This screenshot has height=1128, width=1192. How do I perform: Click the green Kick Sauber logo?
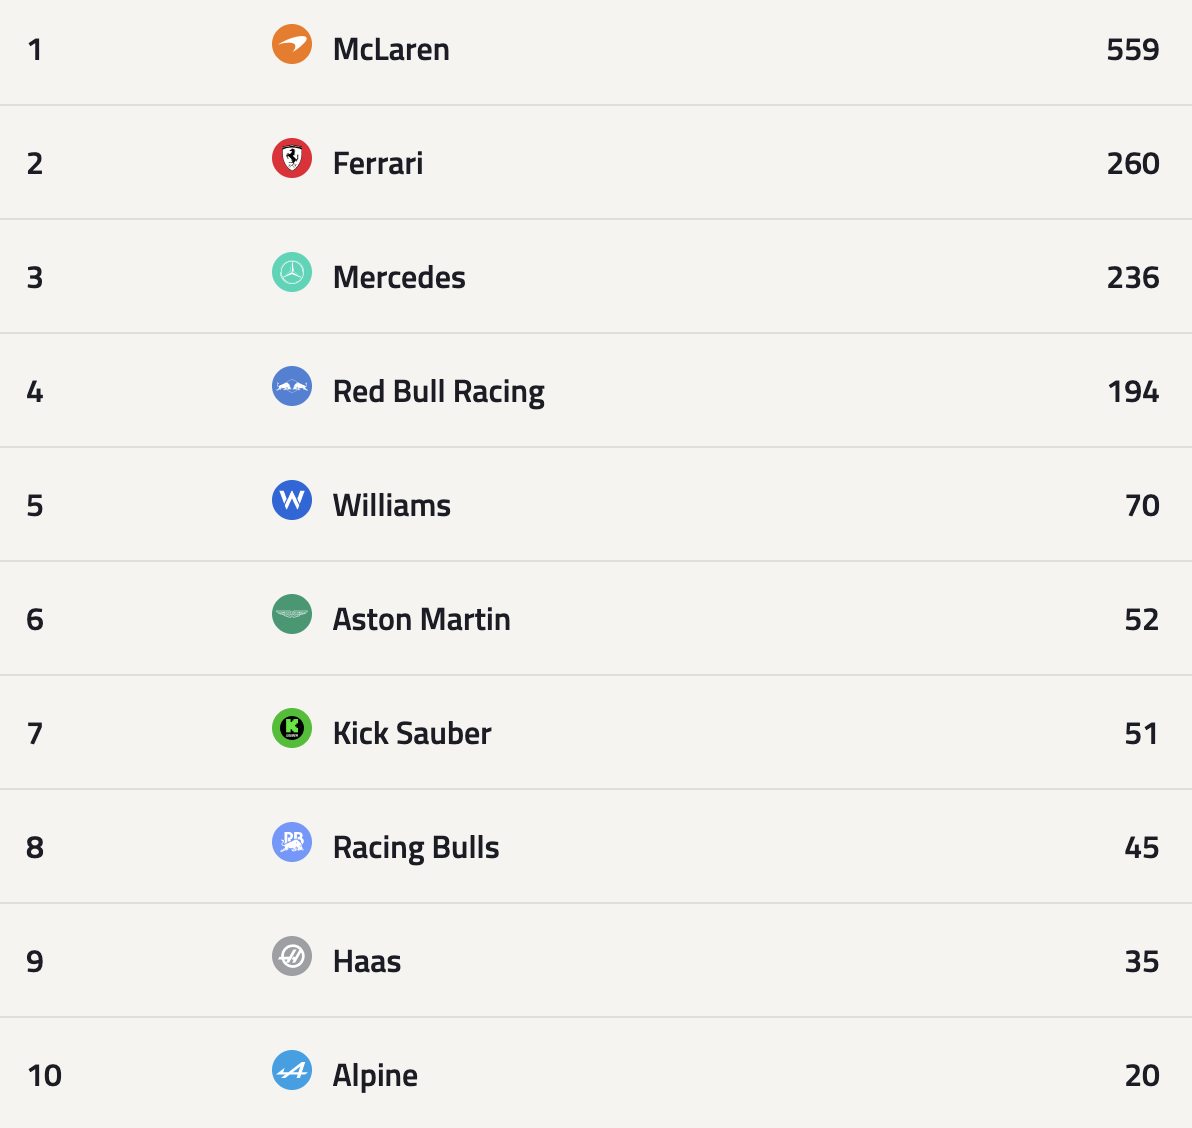point(292,729)
